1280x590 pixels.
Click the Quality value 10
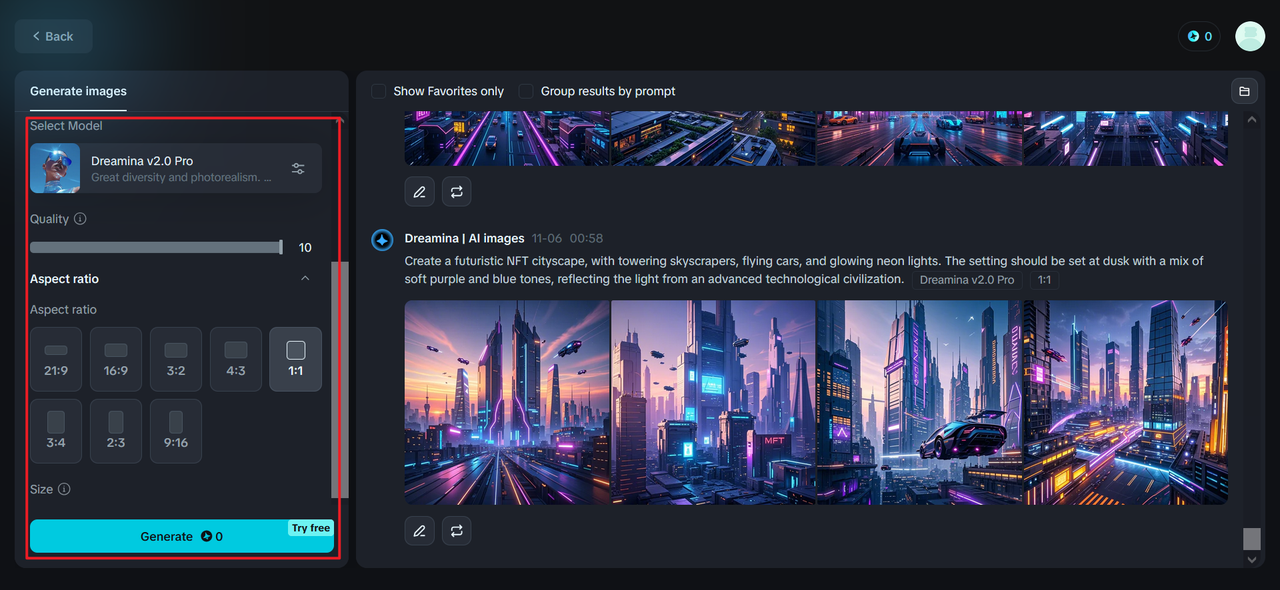(305, 248)
